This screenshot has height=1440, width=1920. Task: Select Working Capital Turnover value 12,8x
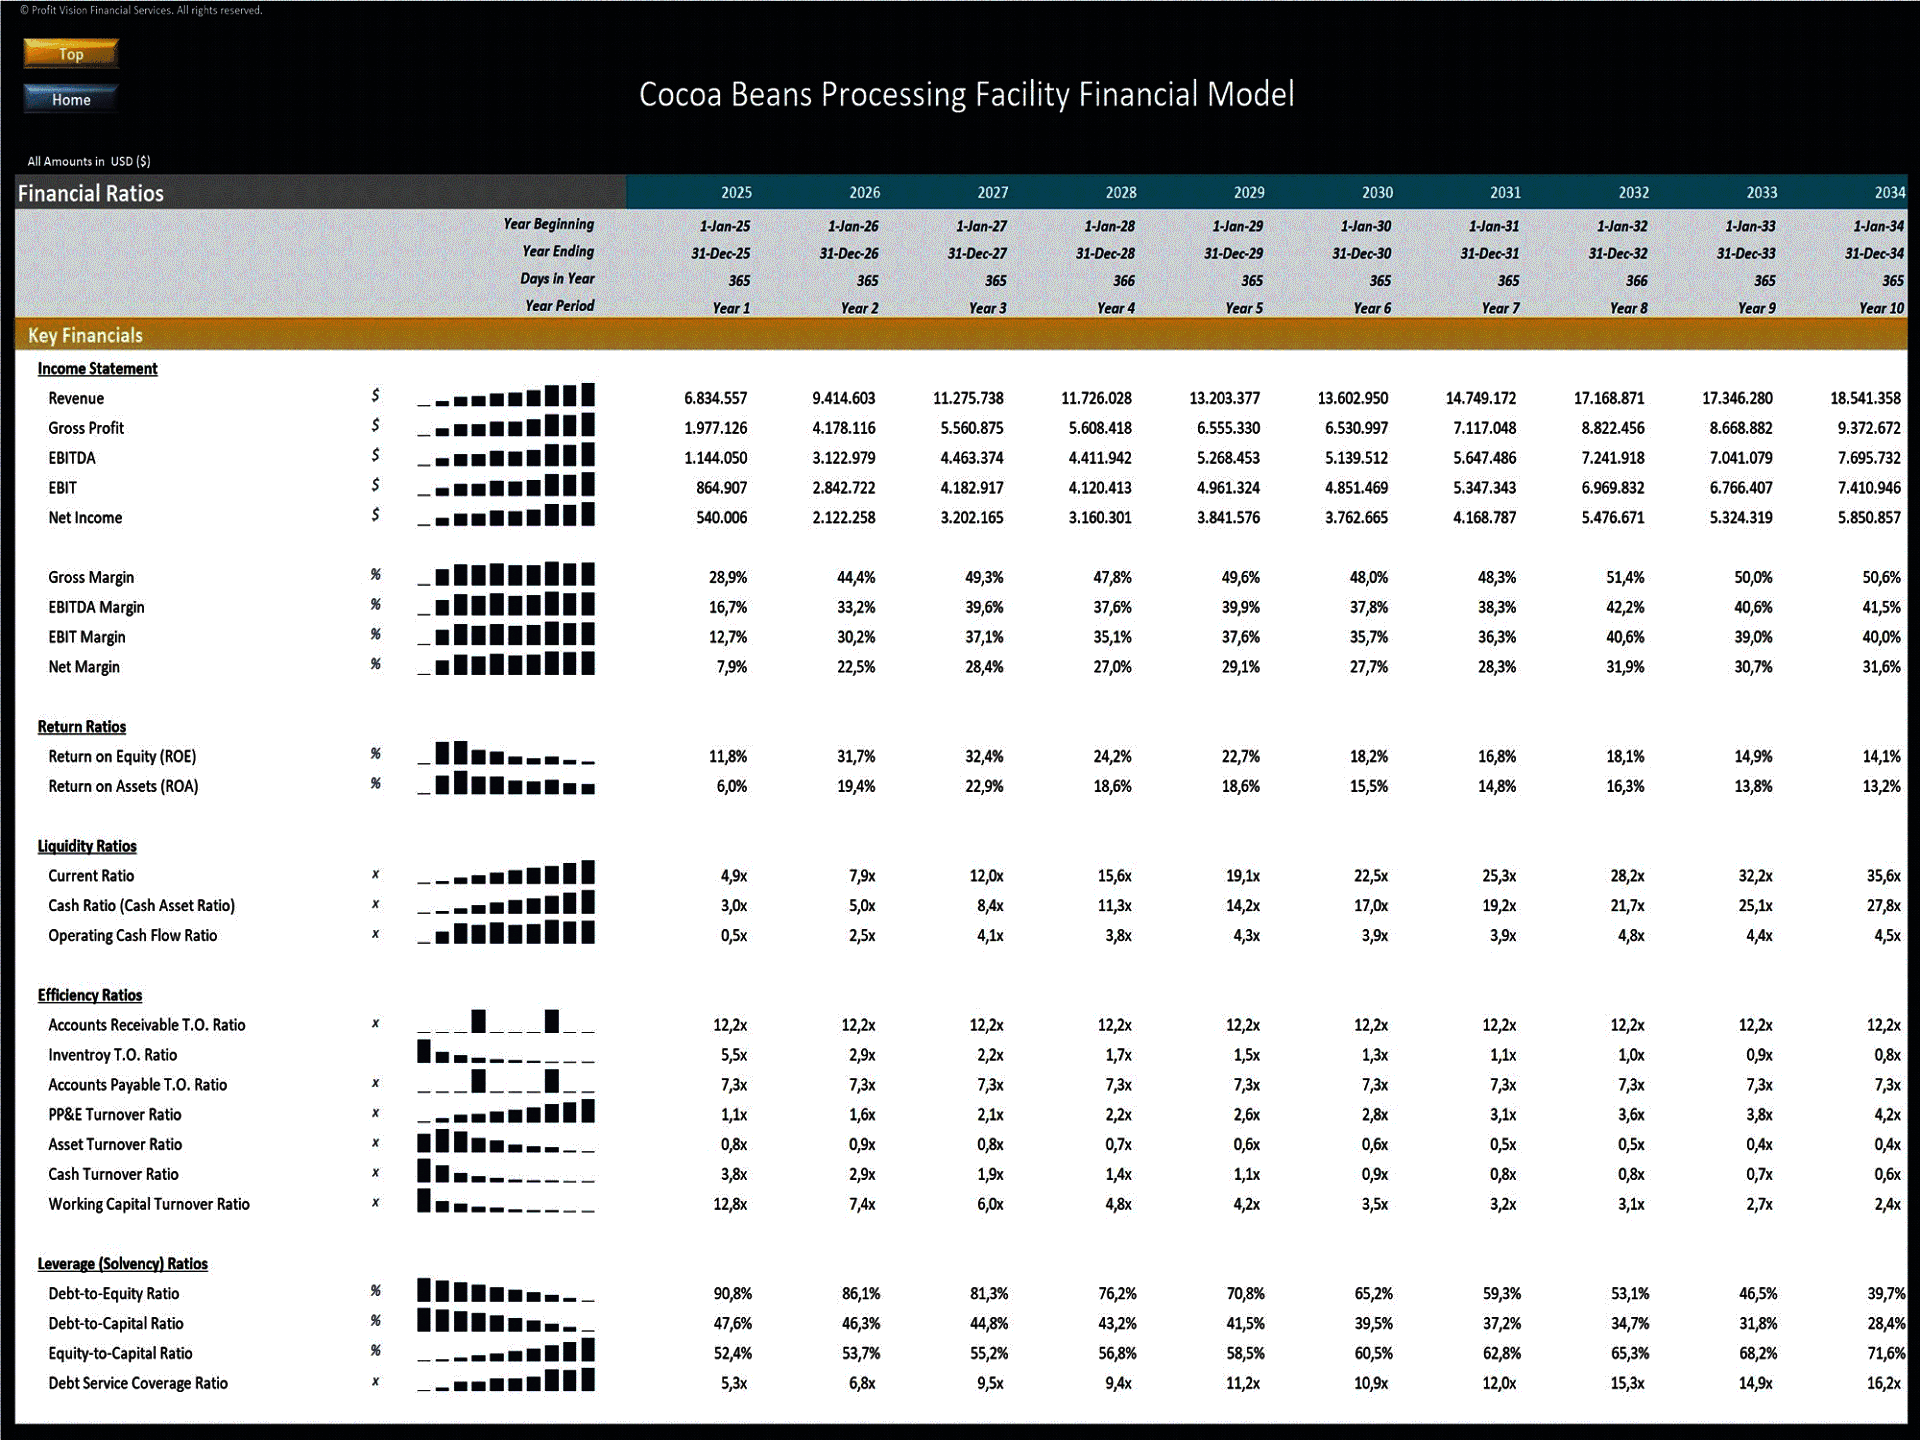point(730,1205)
